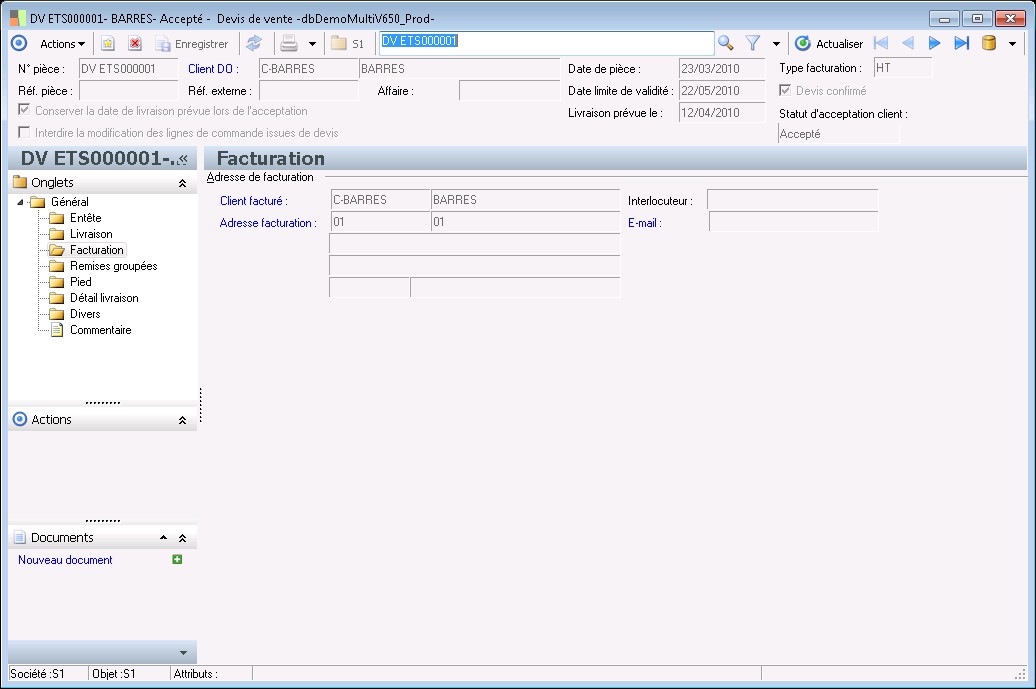
Task: Click the Nouveau document link
Action: (x=65, y=560)
